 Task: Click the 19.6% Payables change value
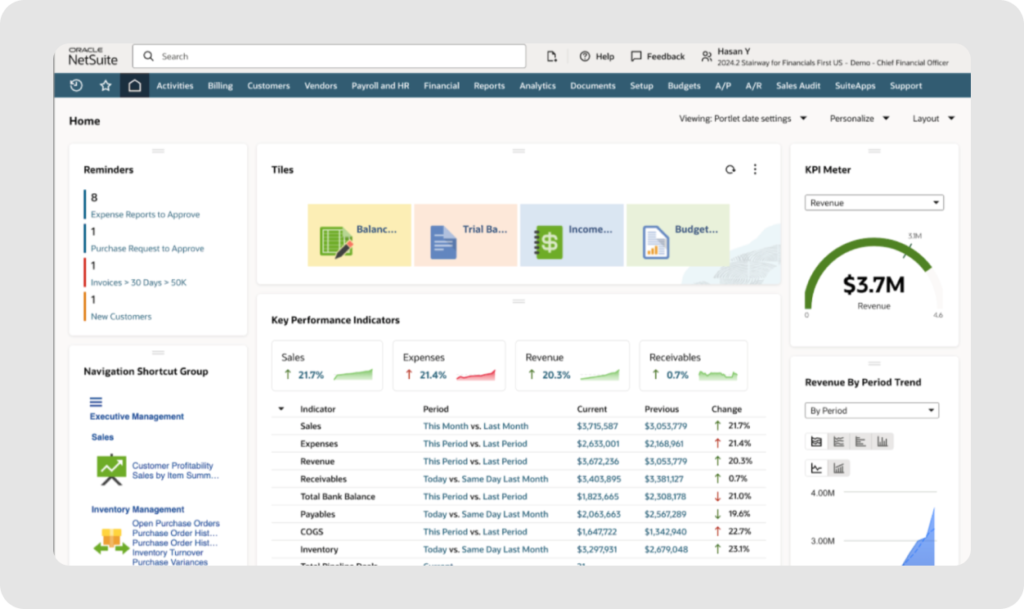pos(739,514)
